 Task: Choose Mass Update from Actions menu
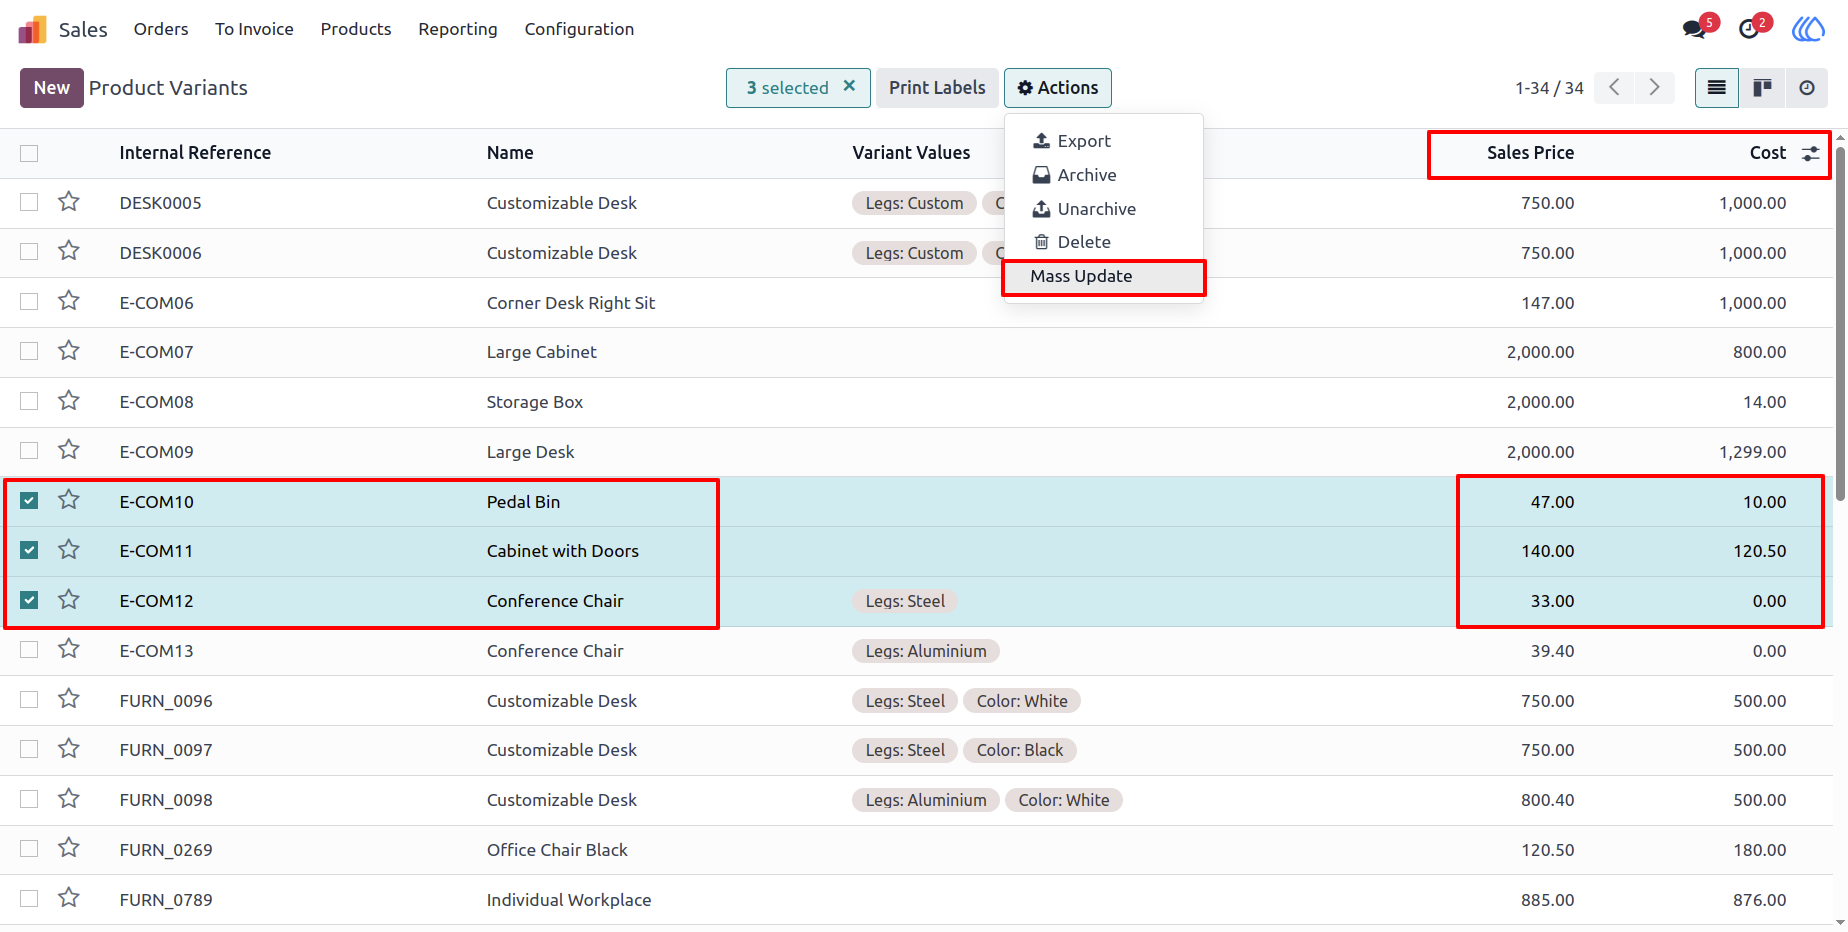click(x=1104, y=277)
